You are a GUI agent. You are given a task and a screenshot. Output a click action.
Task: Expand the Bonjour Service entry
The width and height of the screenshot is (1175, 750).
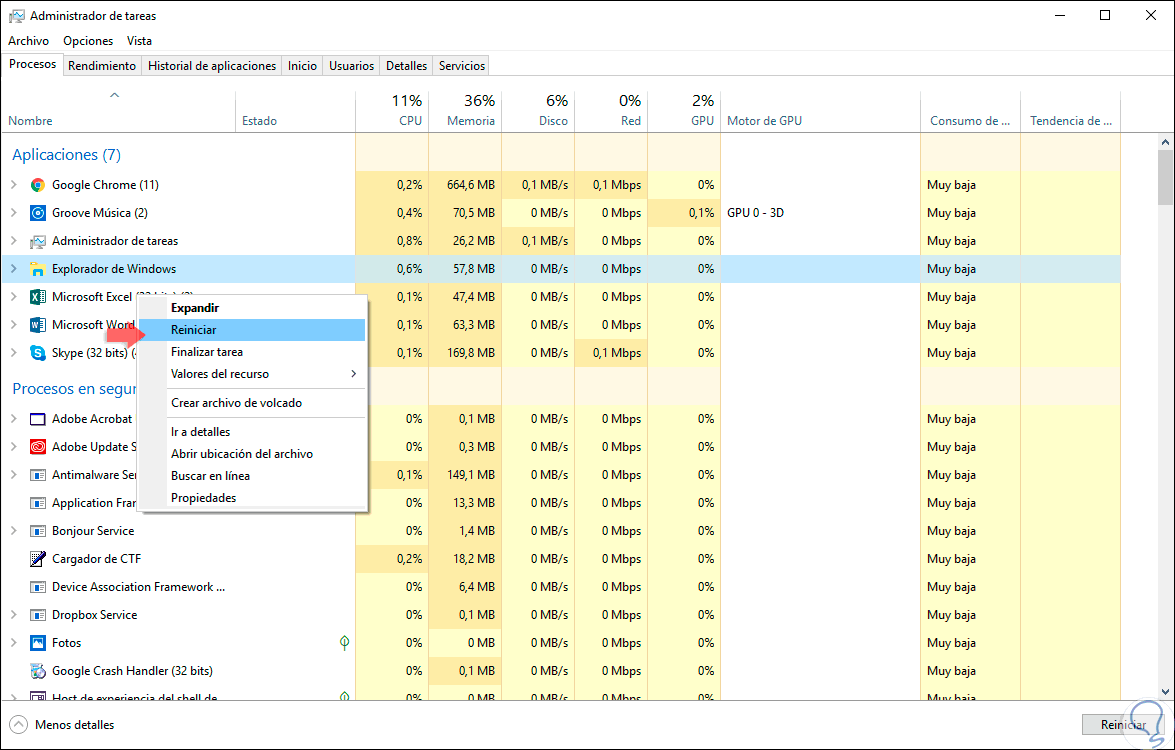(13, 531)
